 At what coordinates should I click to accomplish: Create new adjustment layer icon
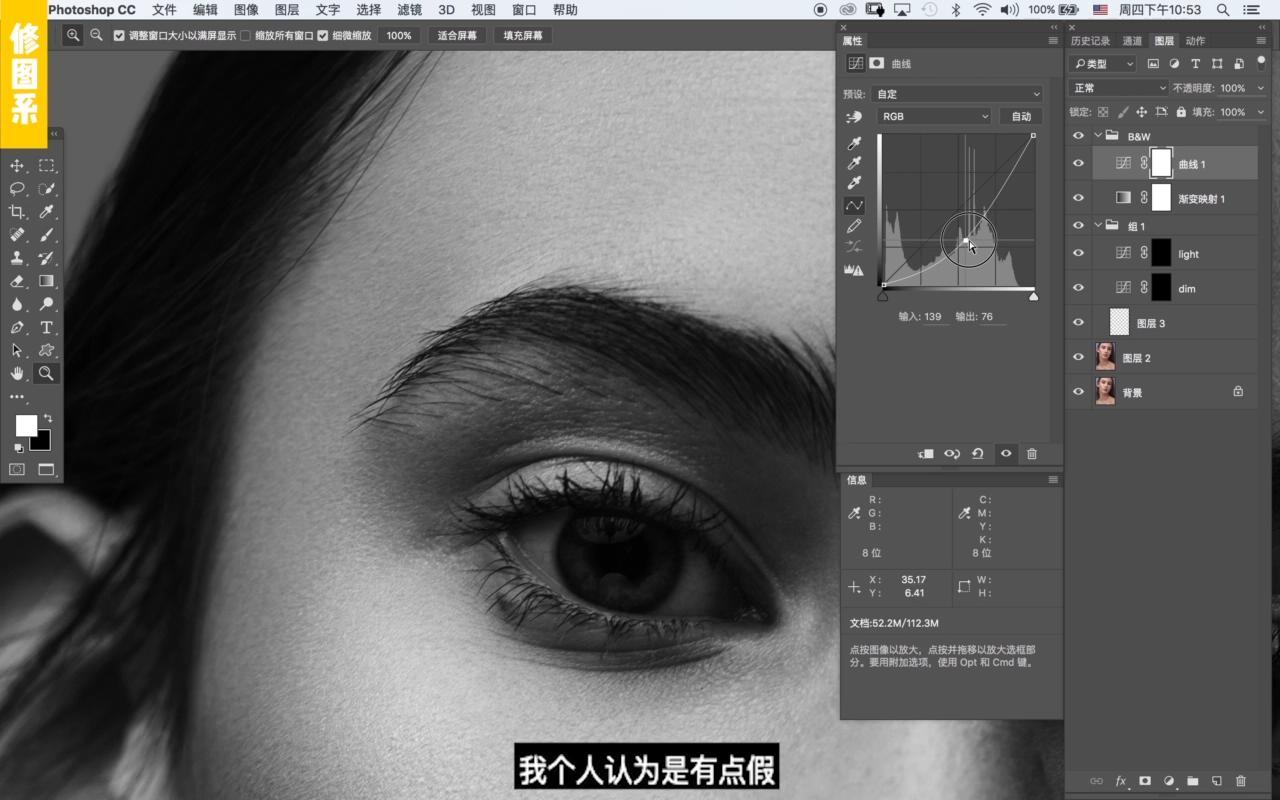pos(1169,781)
